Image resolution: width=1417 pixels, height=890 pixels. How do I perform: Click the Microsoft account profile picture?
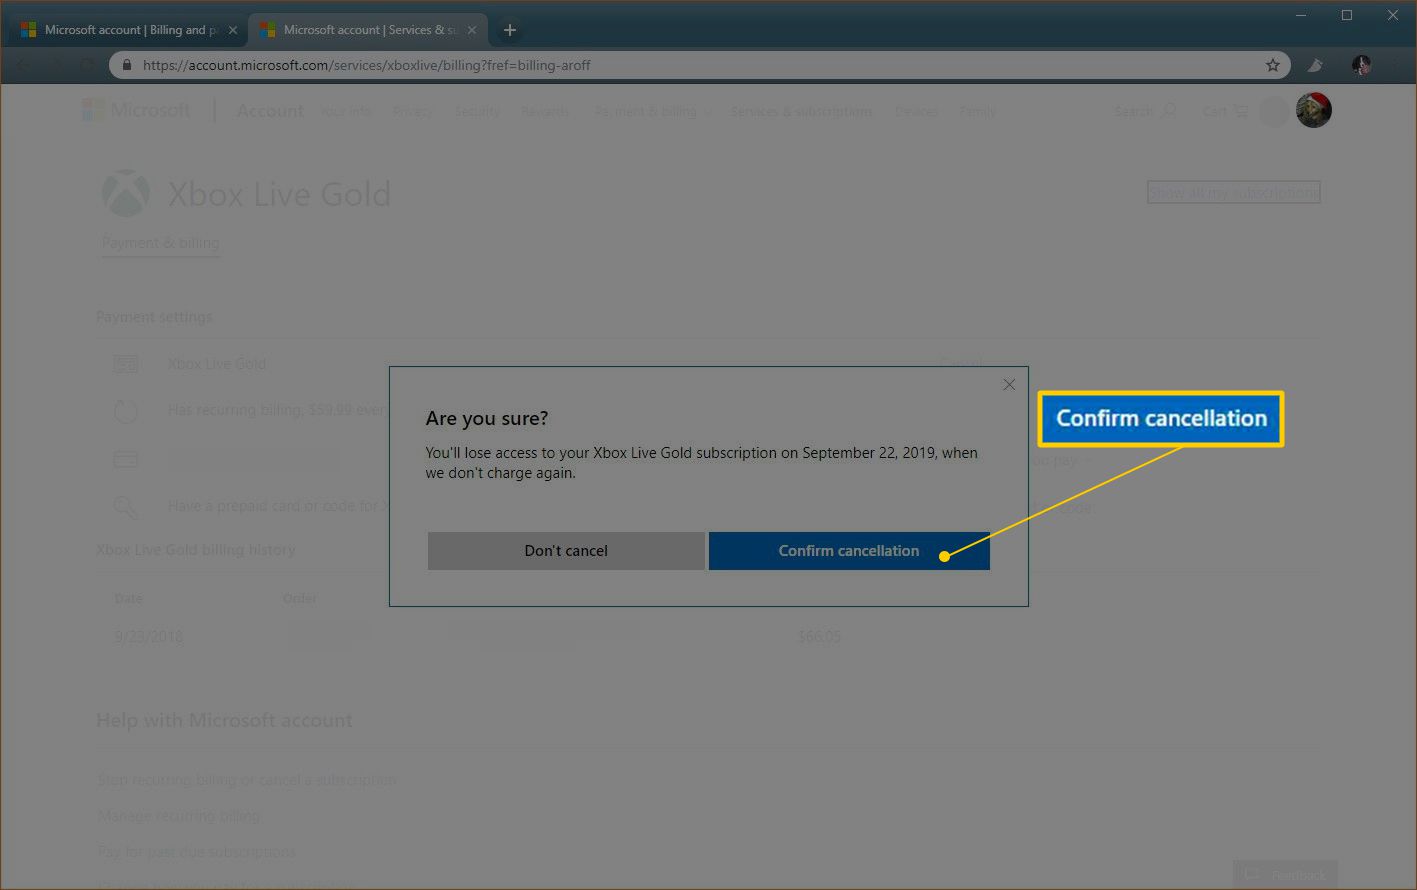1313,110
